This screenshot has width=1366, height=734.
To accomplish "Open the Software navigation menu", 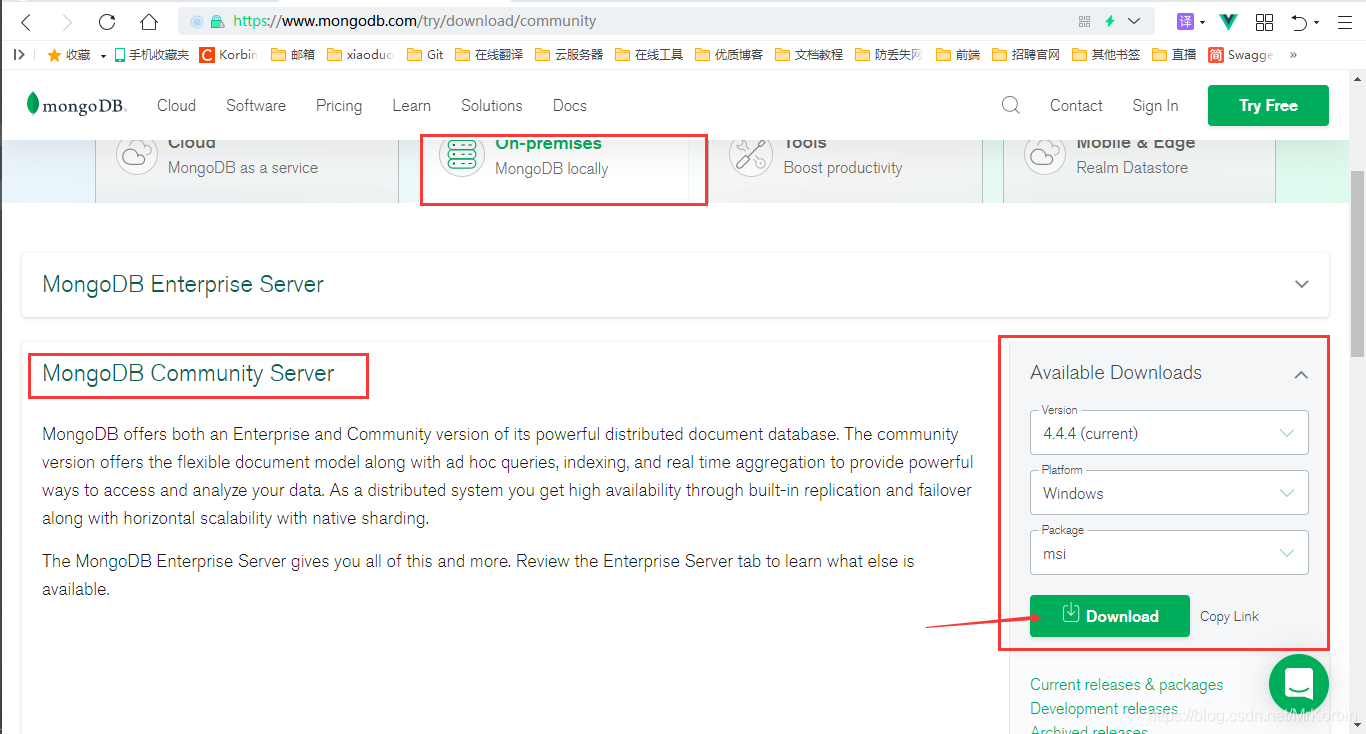I will [256, 105].
